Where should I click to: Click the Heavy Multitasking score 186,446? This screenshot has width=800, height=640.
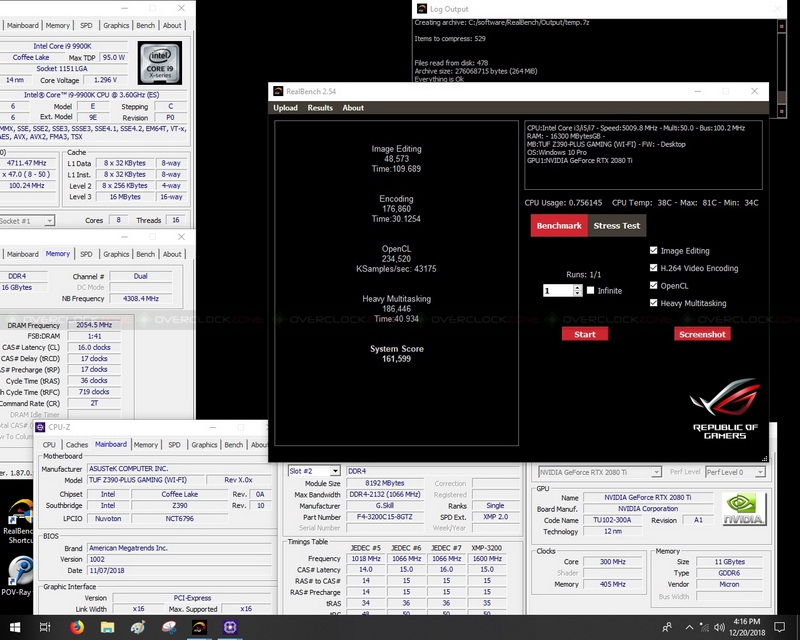396,309
